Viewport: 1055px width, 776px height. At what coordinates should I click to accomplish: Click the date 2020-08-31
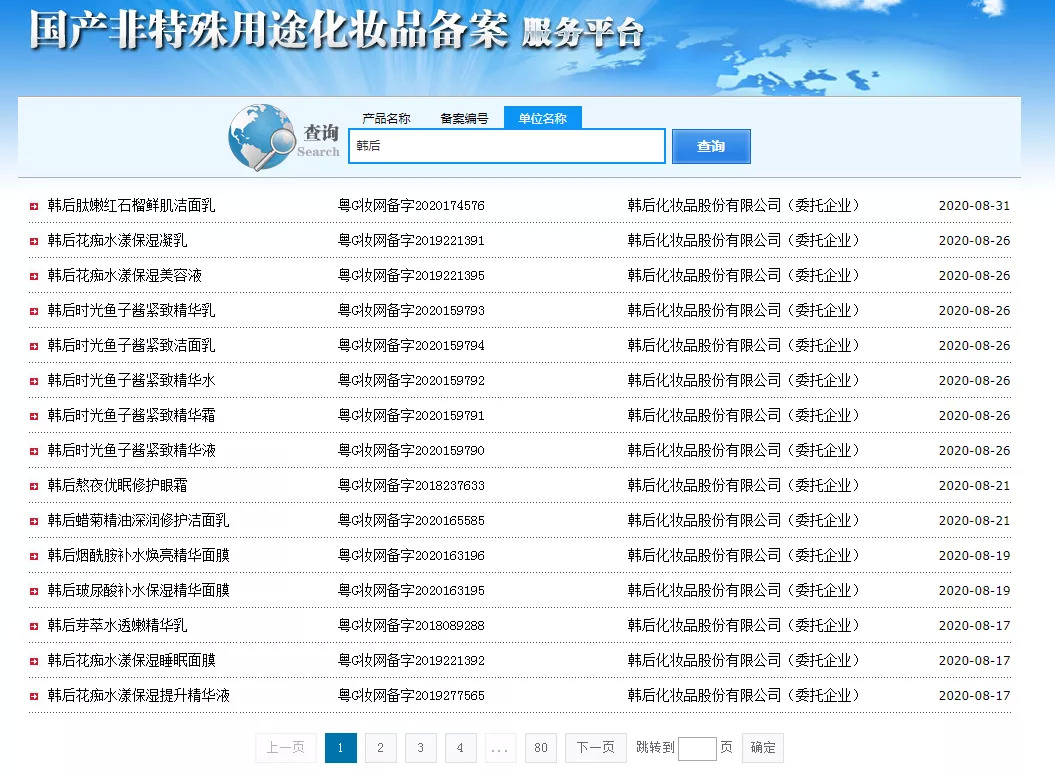click(x=974, y=206)
